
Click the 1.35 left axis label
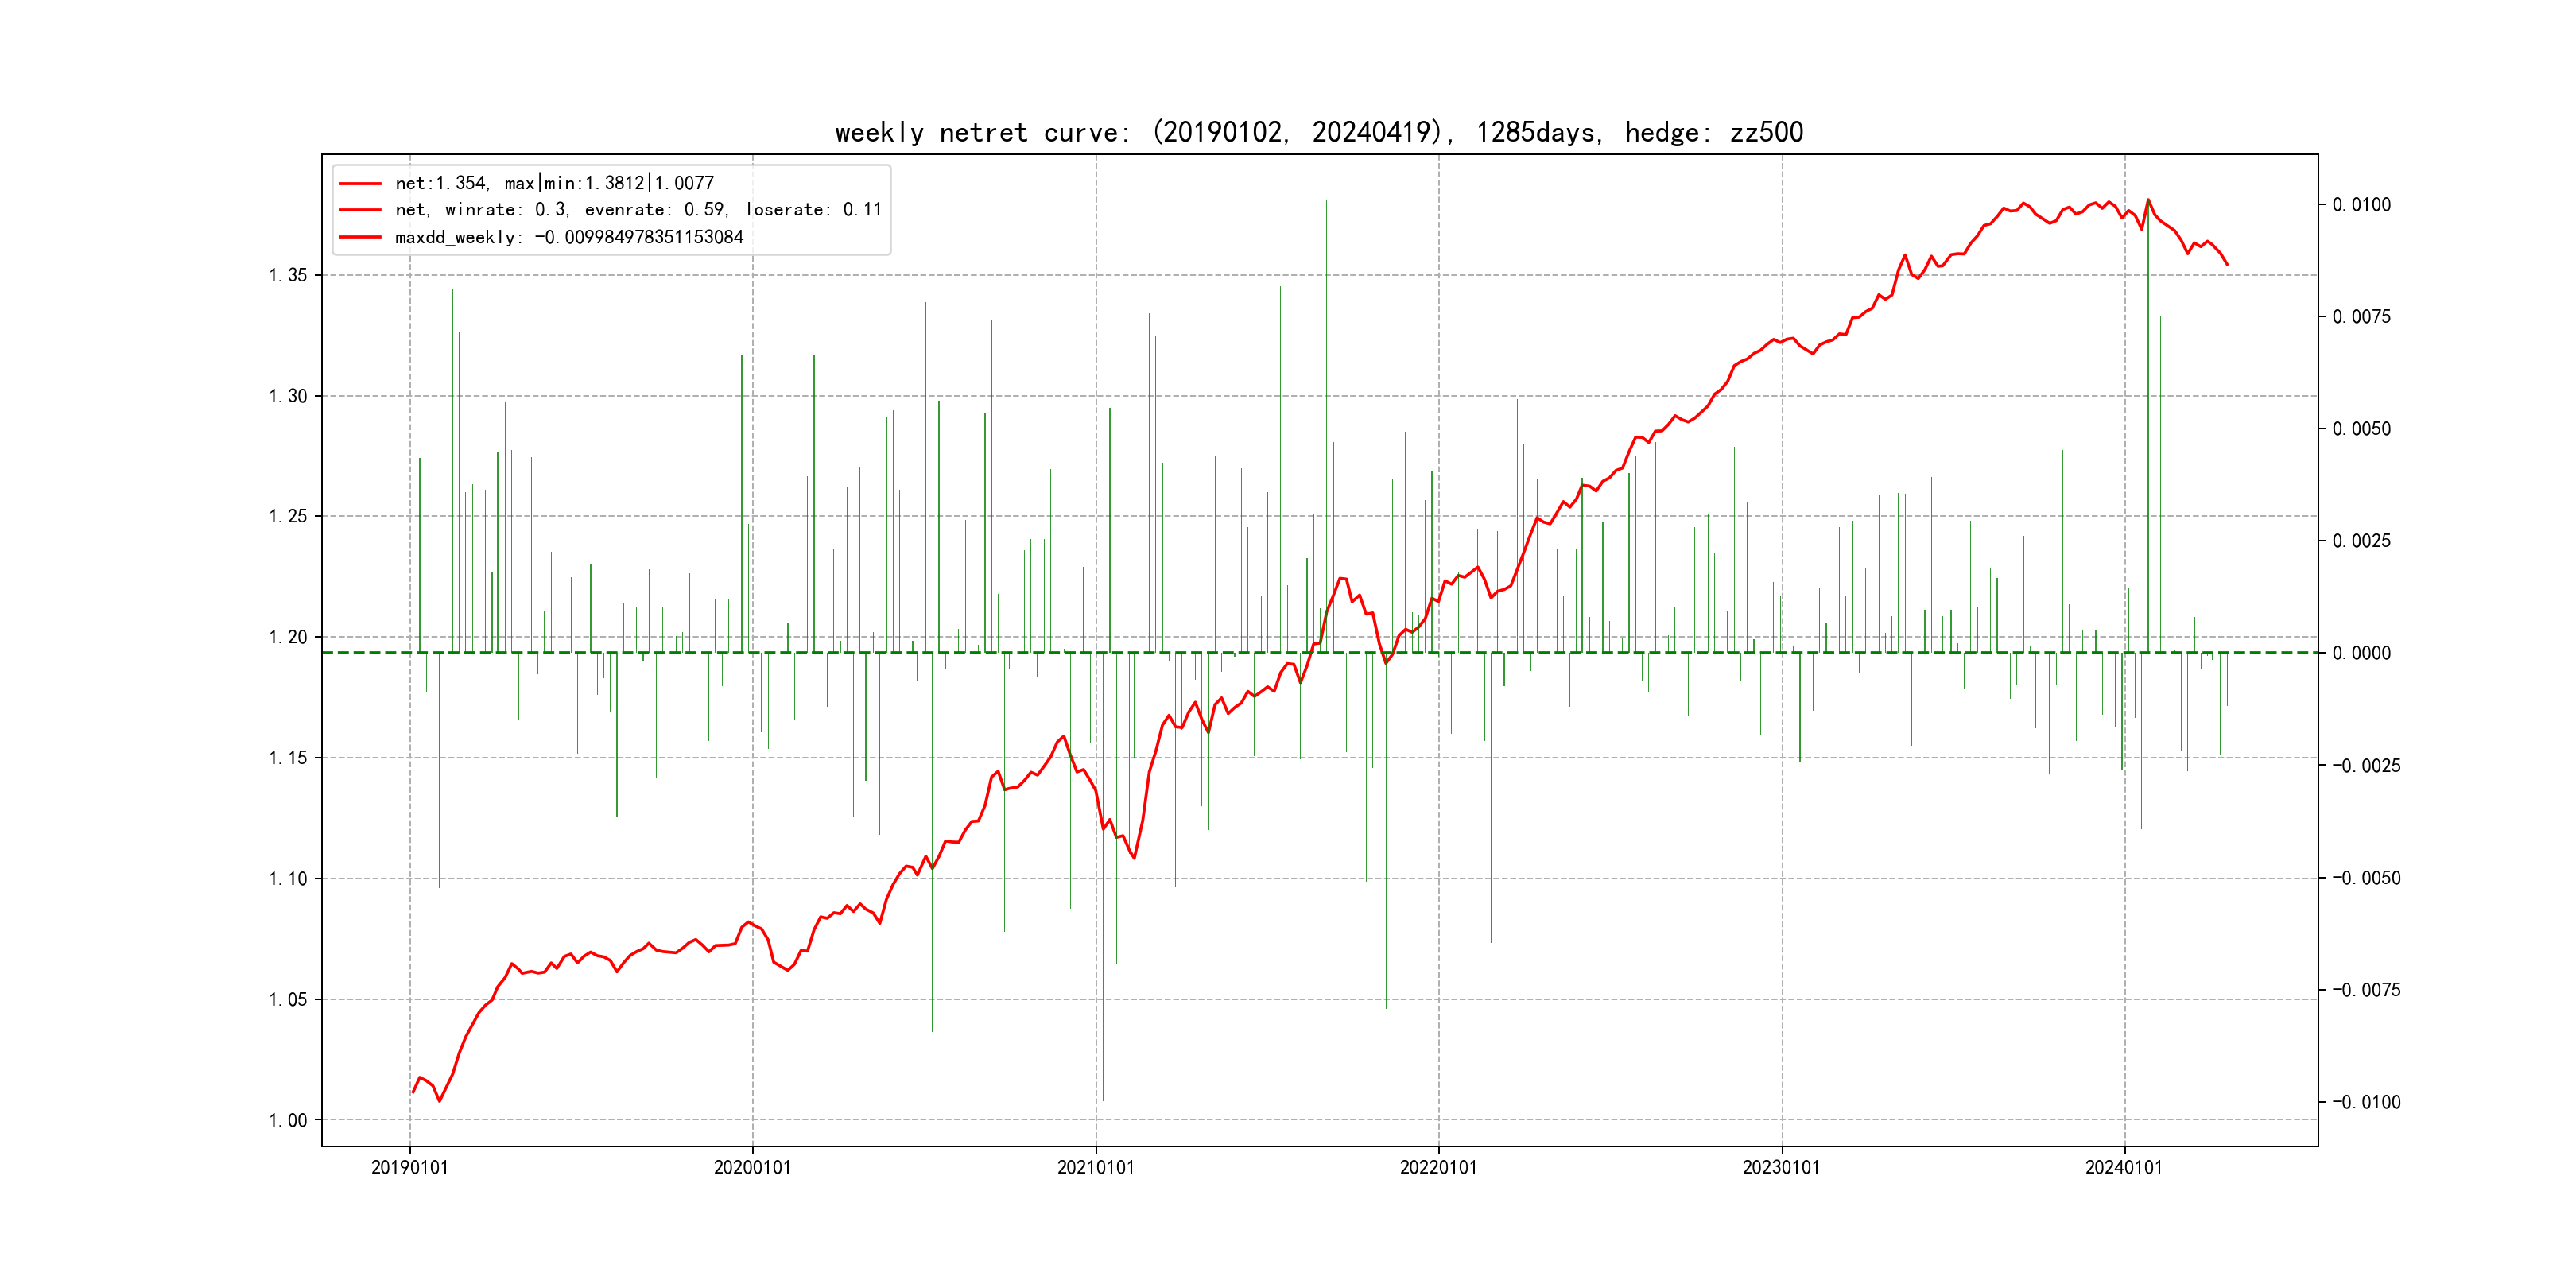[287, 275]
